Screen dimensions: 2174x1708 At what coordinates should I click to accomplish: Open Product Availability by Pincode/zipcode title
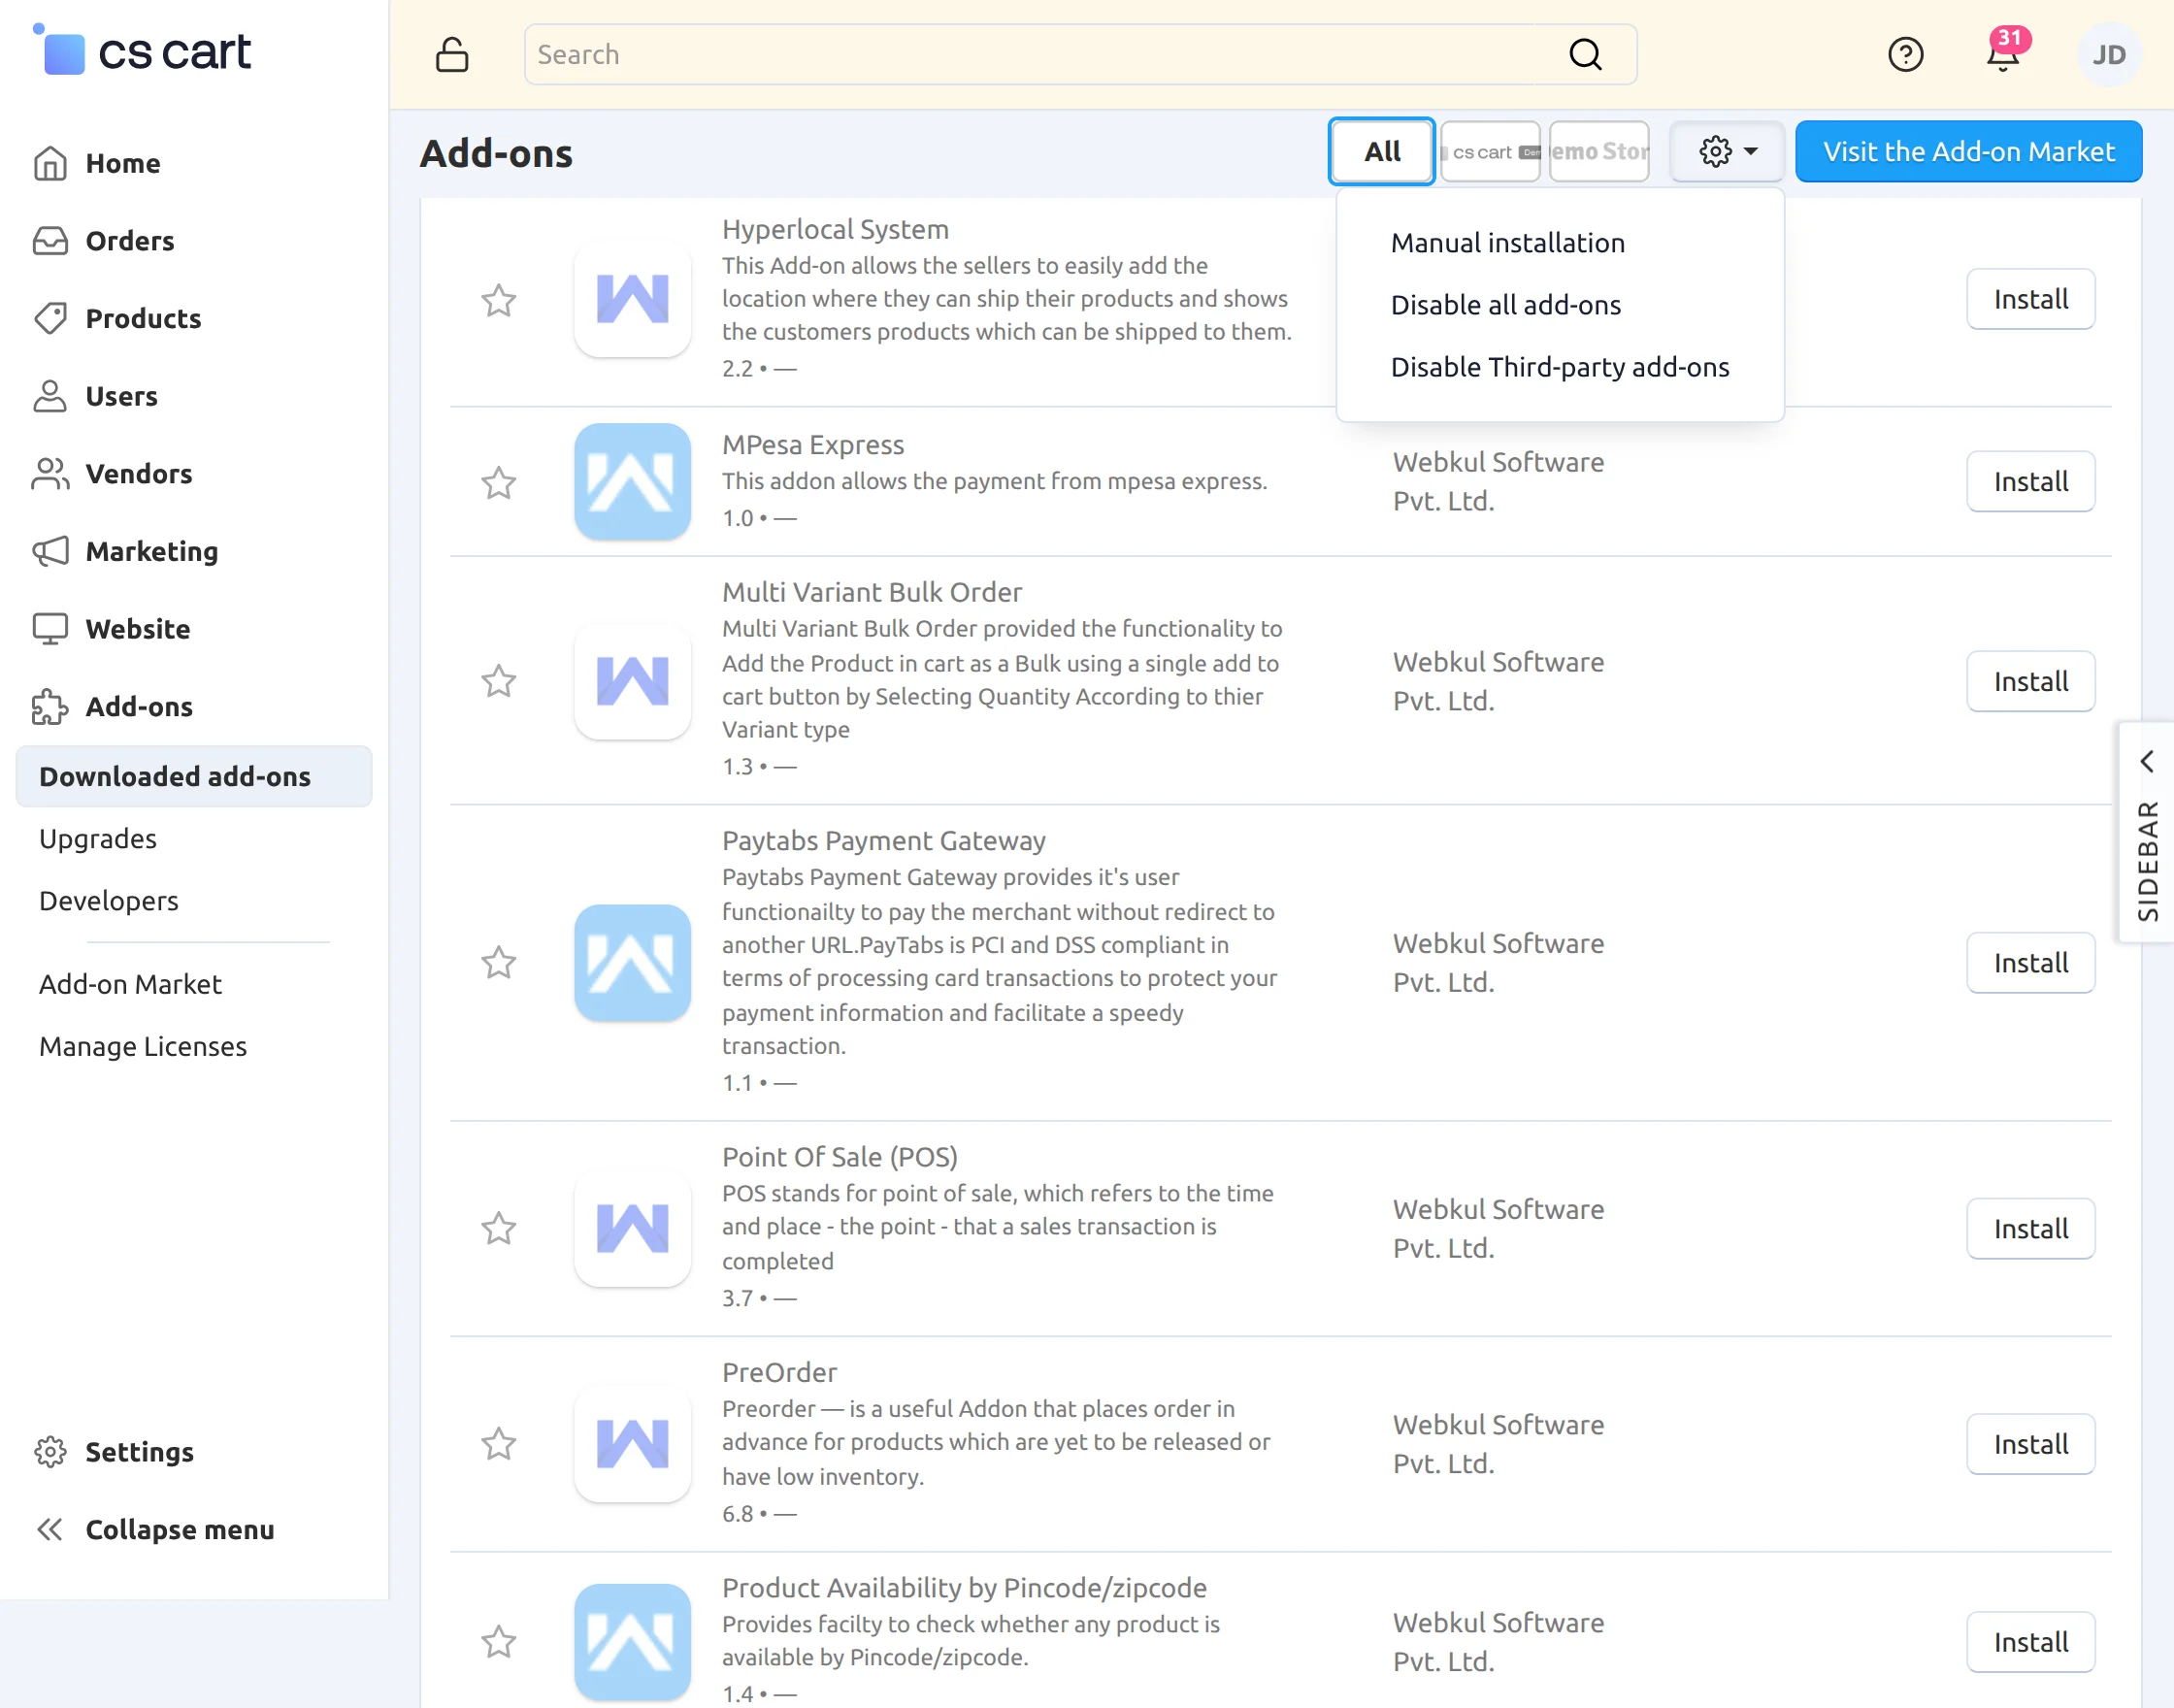[x=963, y=1587]
